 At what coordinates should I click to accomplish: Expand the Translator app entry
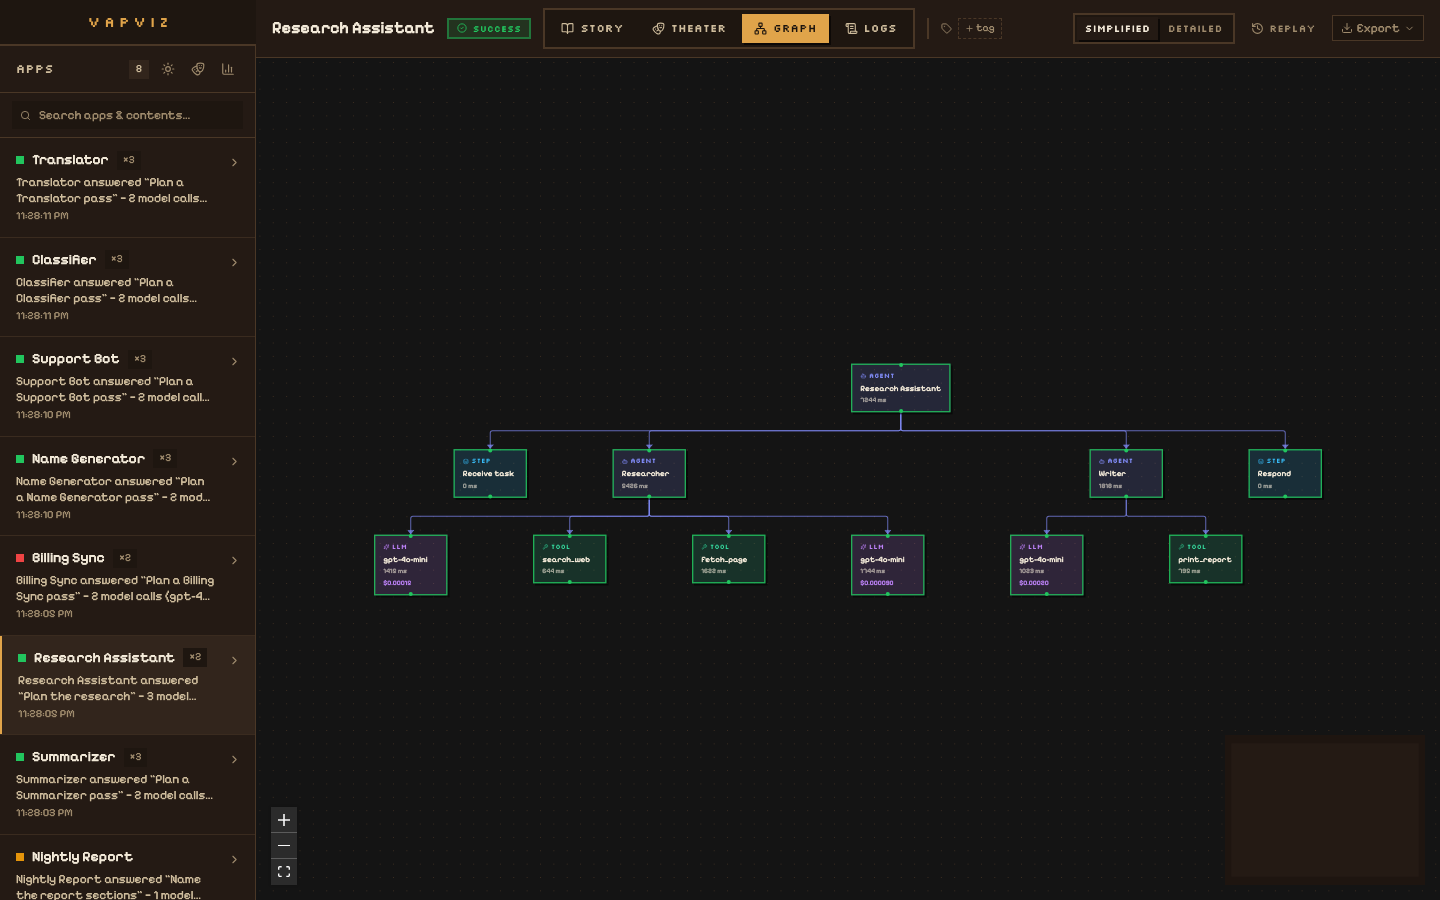tap(234, 162)
